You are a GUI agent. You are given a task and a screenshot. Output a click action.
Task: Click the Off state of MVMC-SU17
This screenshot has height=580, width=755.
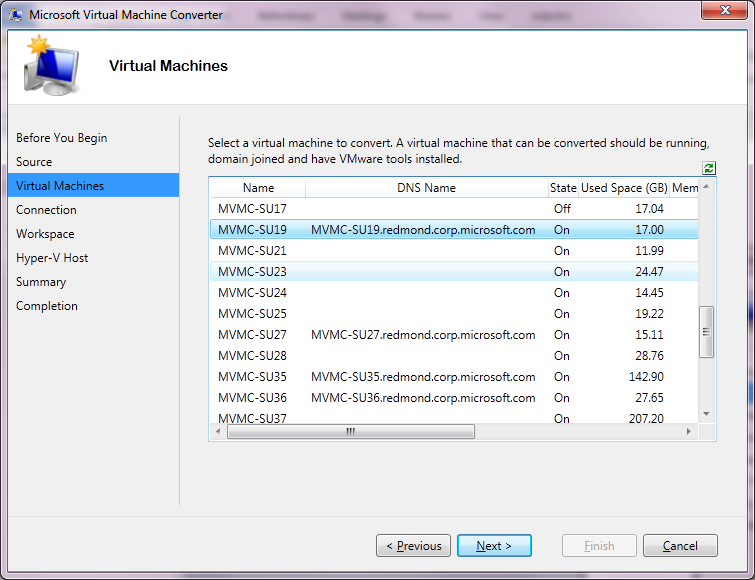pos(562,209)
